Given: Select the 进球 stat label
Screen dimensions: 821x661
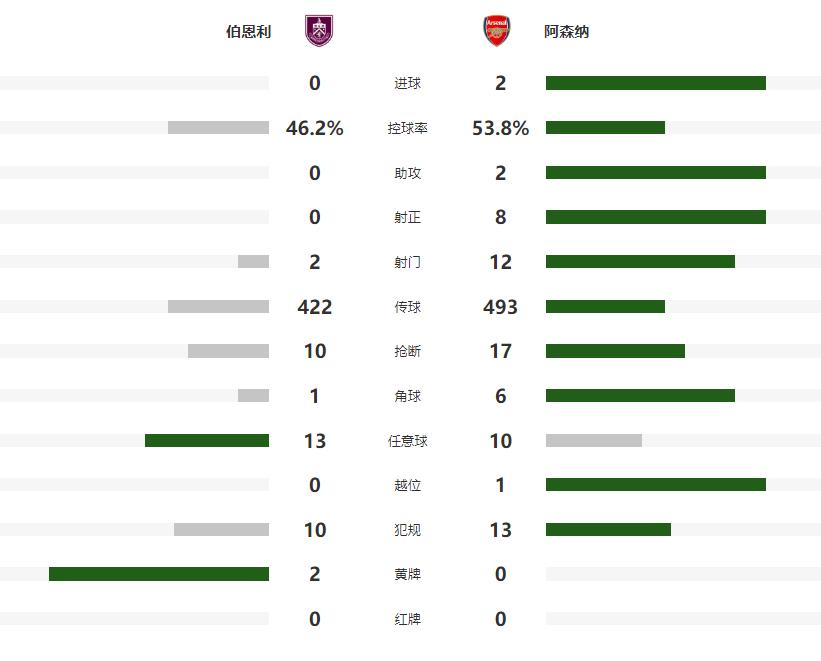Looking at the screenshot, I should point(407,84).
